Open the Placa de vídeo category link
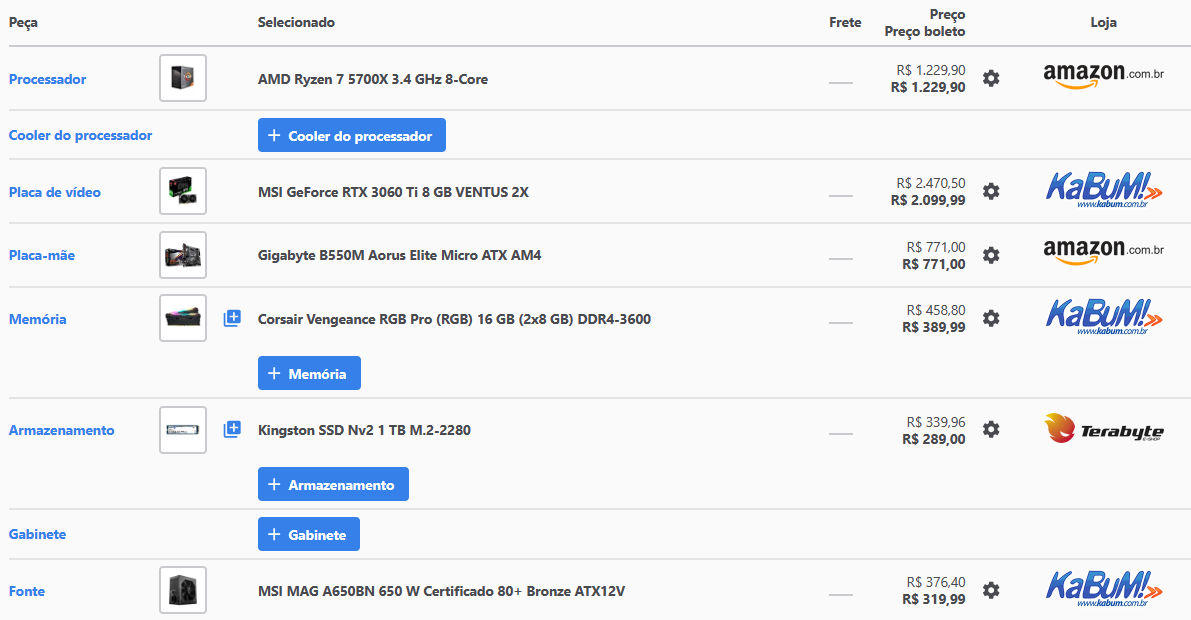1191x620 pixels. pyautogui.click(x=55, y=192)
